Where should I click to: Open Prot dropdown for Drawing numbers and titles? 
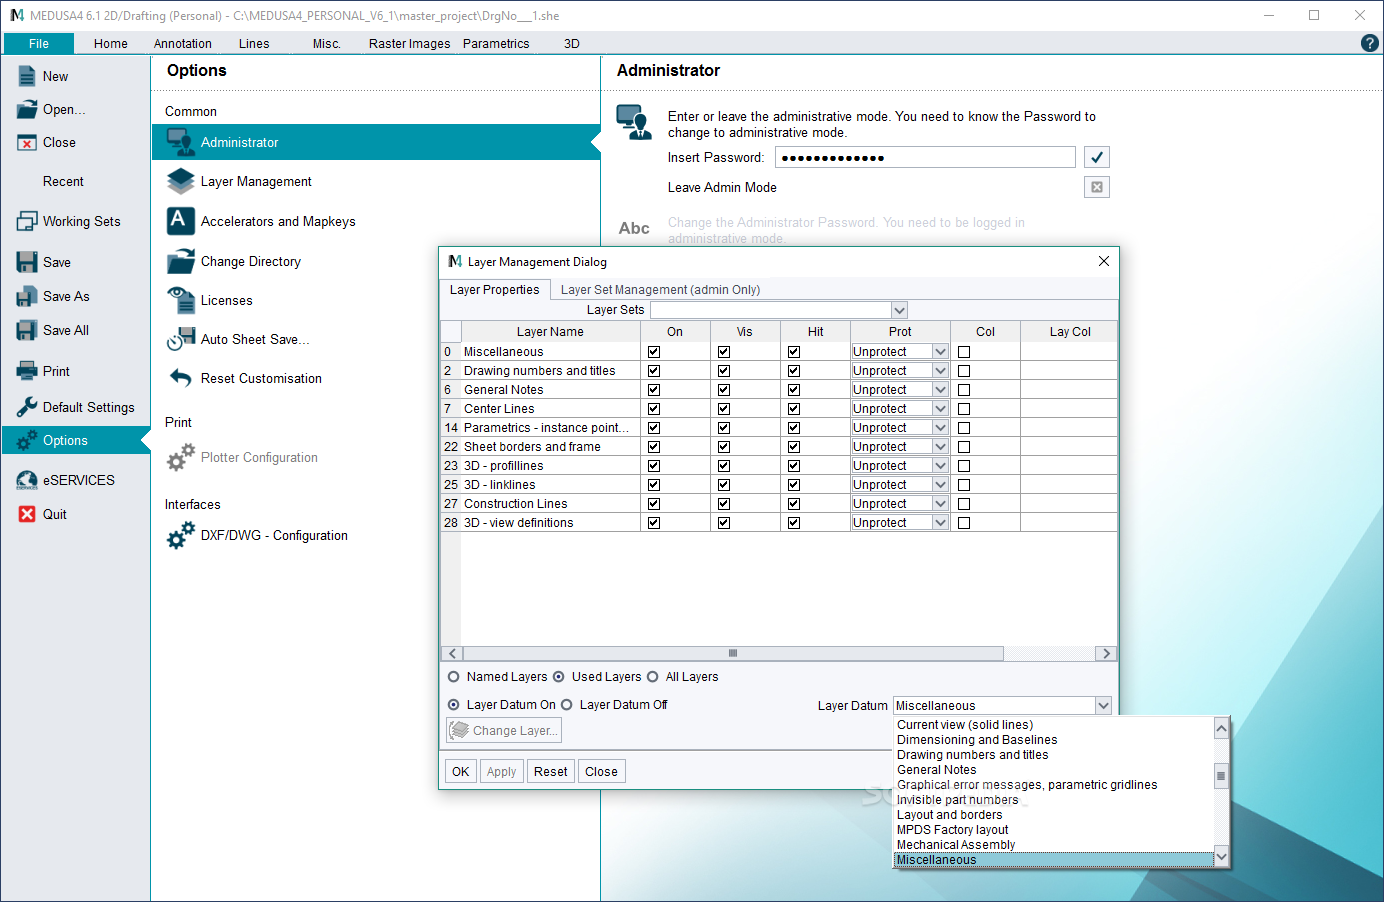(940, 371)
